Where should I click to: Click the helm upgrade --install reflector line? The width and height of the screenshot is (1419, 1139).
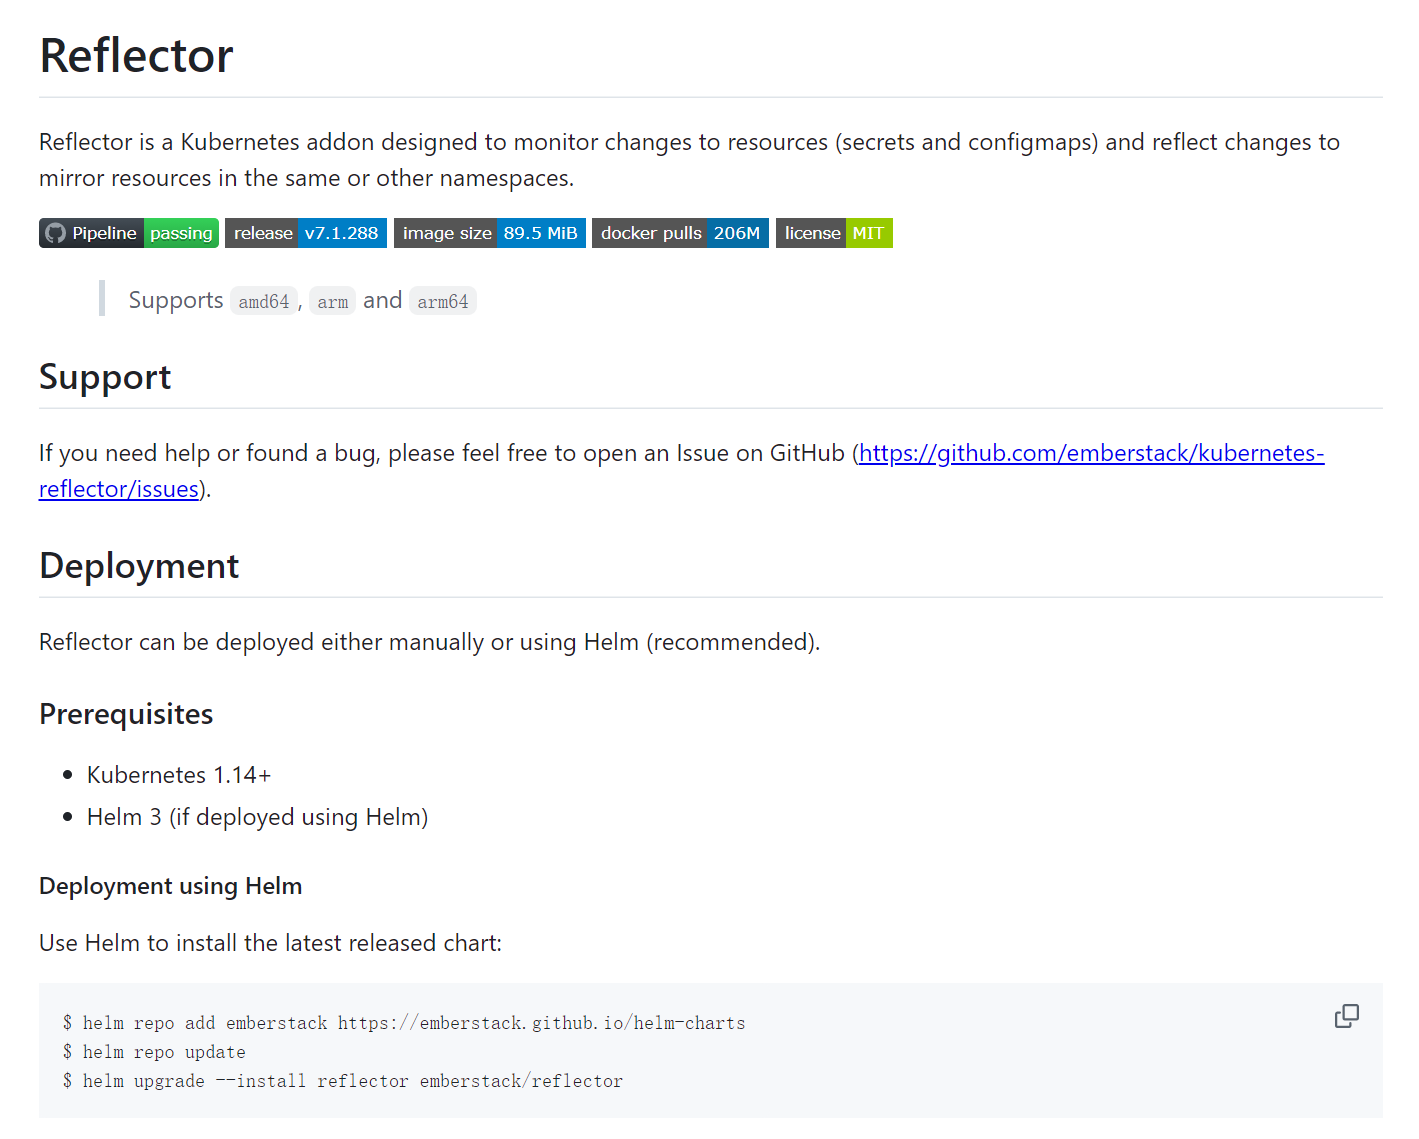(342, 1081)
